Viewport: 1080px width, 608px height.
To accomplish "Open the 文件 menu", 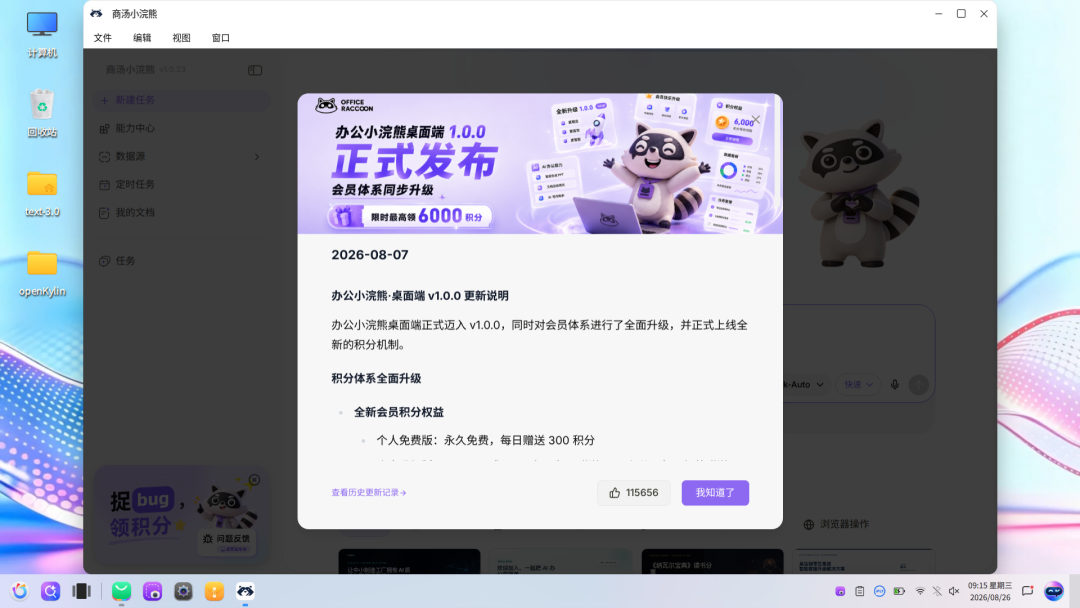I will coord(103,38).
